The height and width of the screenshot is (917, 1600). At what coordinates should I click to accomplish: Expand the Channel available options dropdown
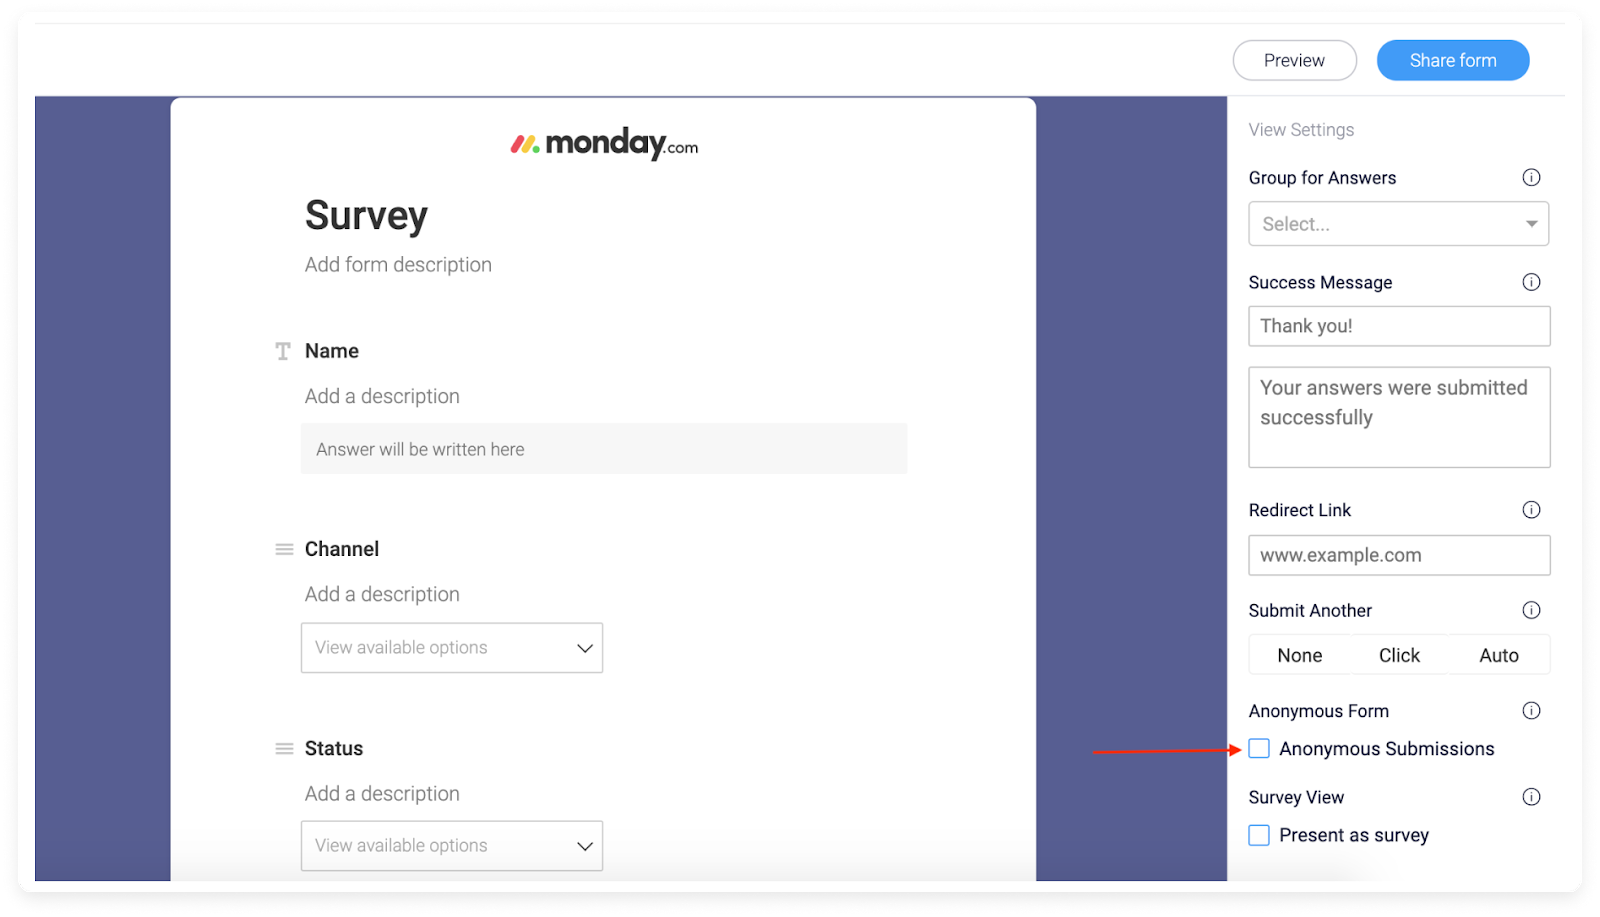452,648
